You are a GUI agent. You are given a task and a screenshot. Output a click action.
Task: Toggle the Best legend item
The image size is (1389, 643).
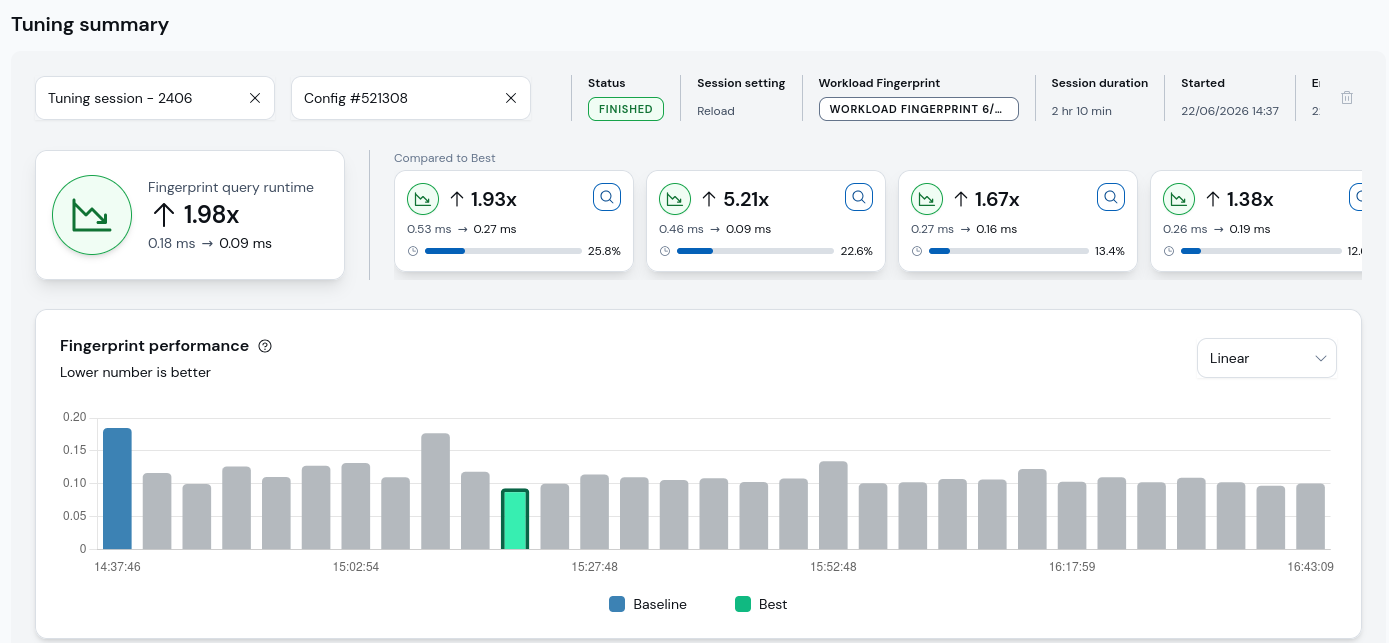tap(761, 604)
